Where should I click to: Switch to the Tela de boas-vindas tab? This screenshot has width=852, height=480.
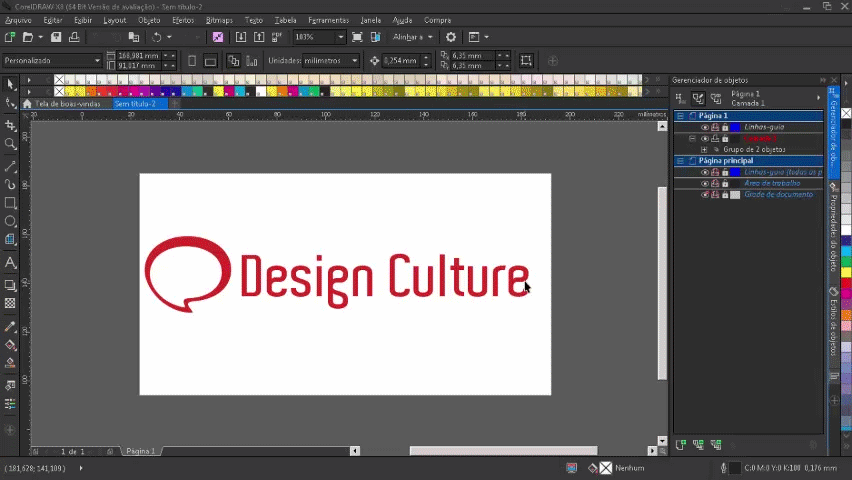[x=68, y=103]
